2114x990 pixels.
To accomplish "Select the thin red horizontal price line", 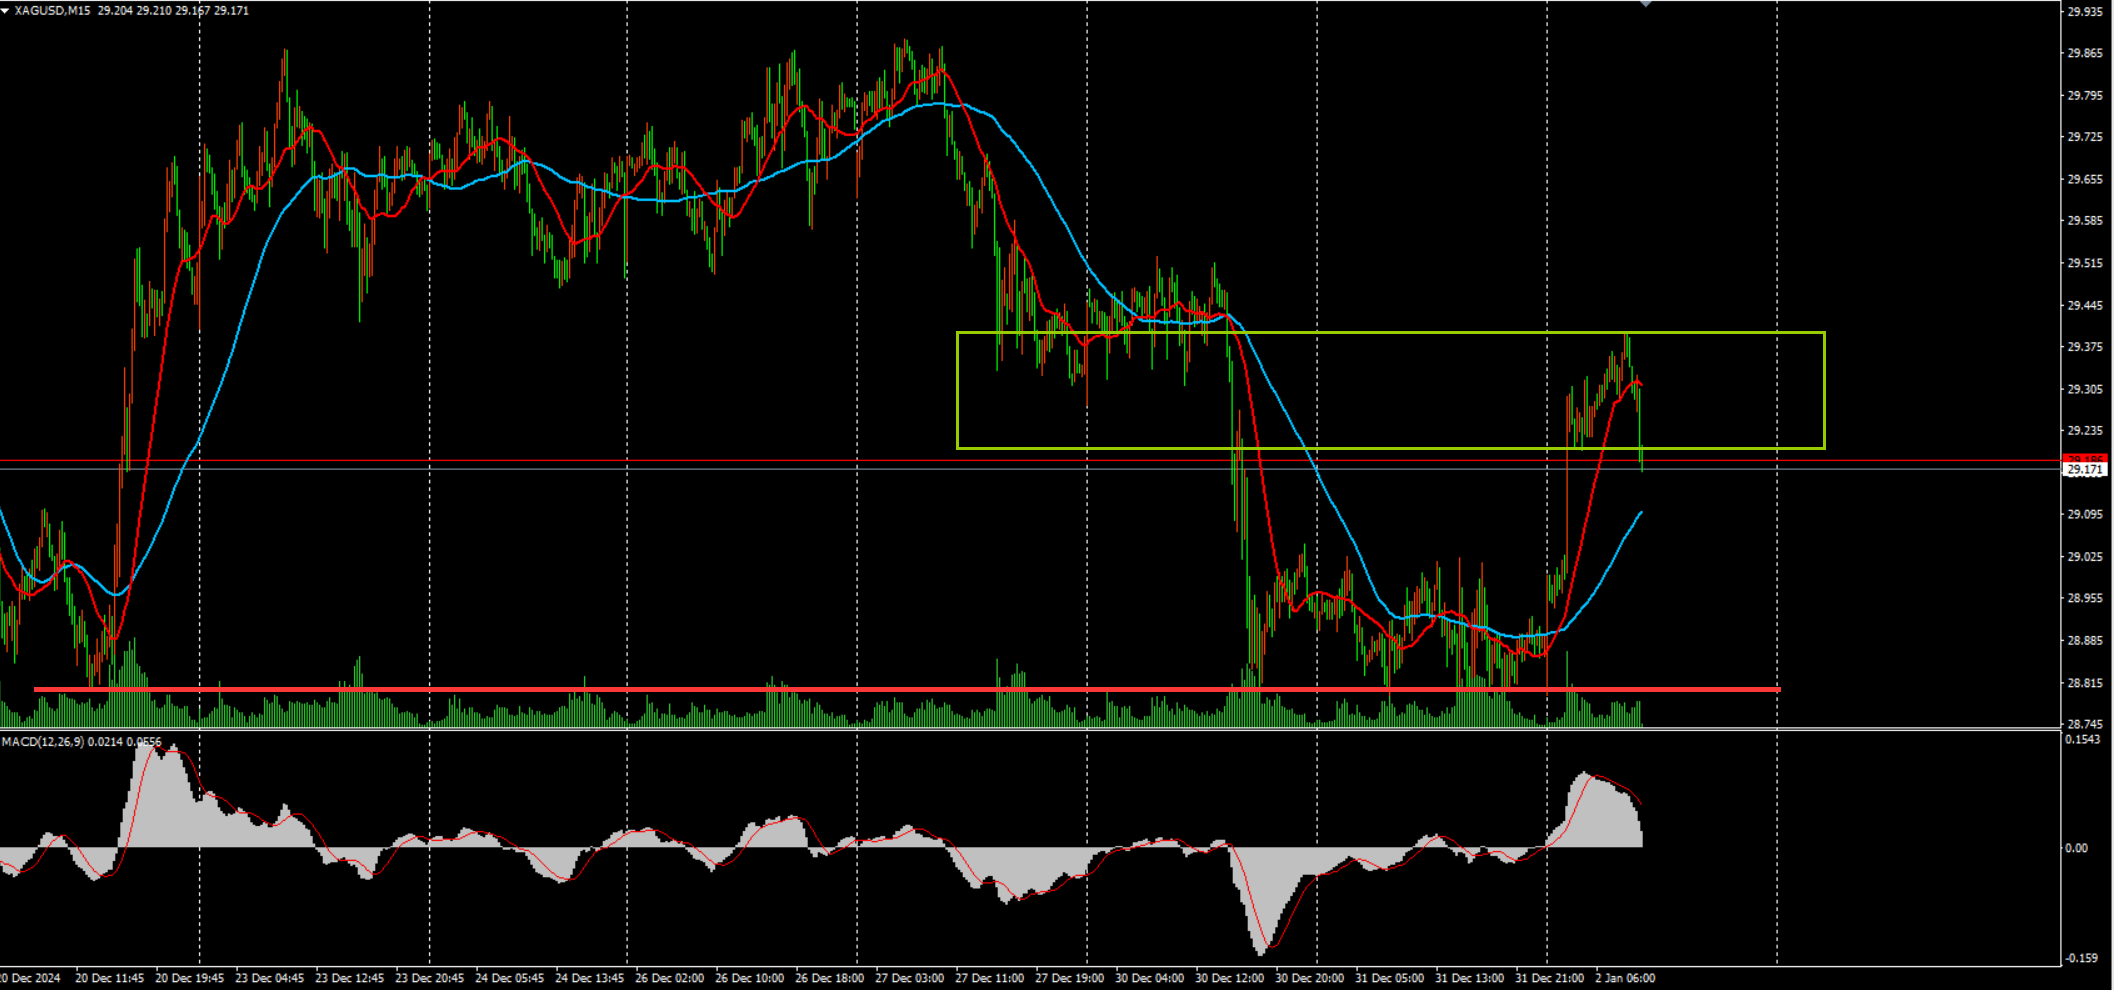I will [x=1030, y=461].
